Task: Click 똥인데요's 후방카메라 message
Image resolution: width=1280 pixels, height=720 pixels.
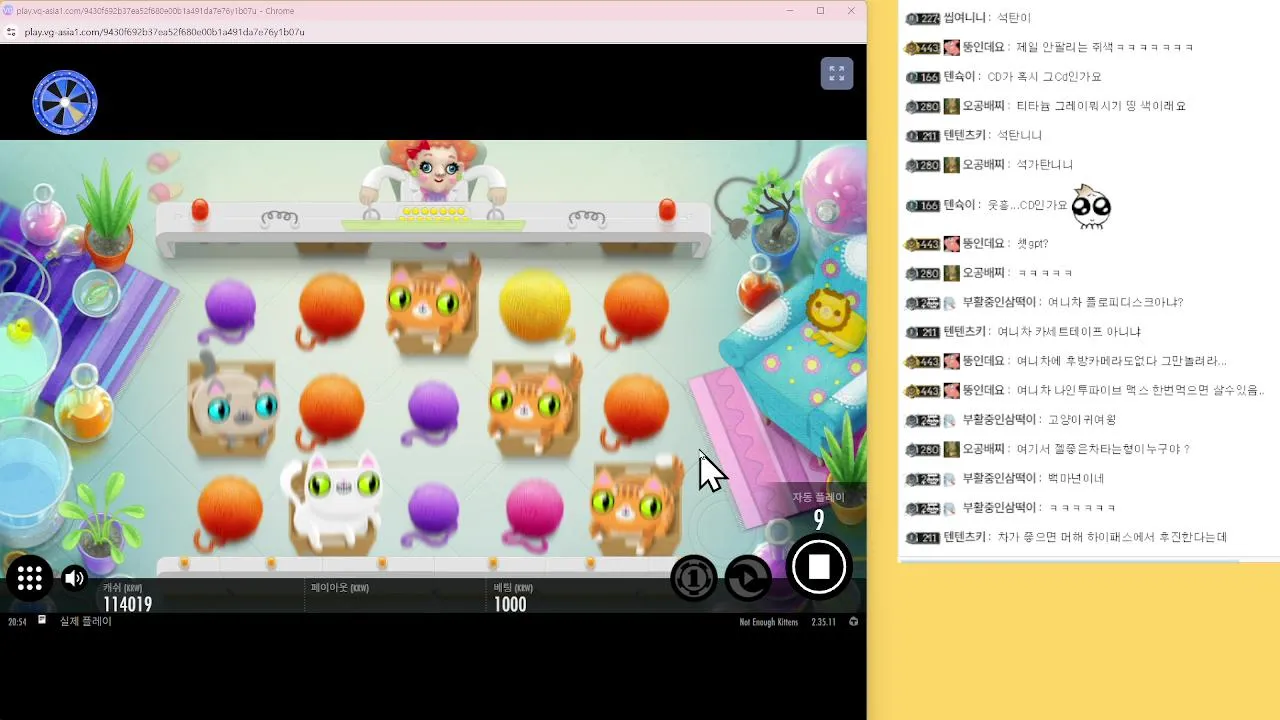Action: (1121, 361)
